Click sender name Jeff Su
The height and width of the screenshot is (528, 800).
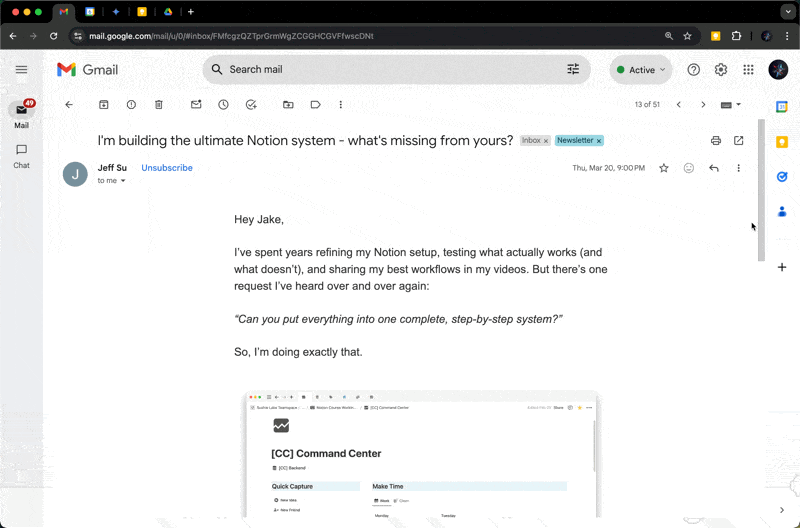112,168
